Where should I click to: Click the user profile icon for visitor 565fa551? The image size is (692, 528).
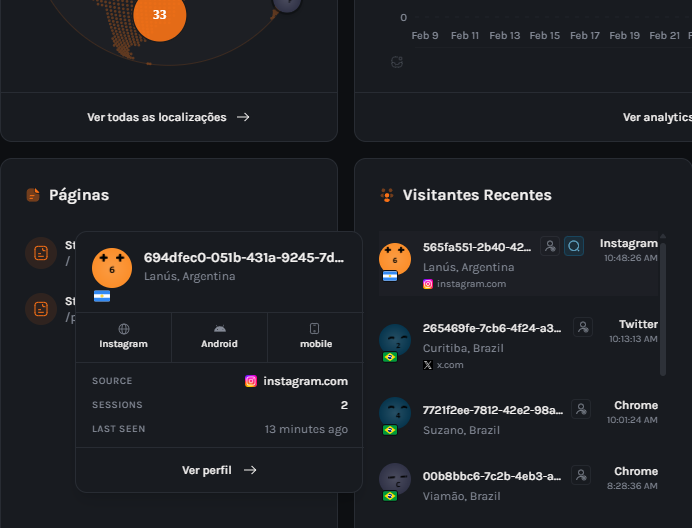[x=550, y=246]
